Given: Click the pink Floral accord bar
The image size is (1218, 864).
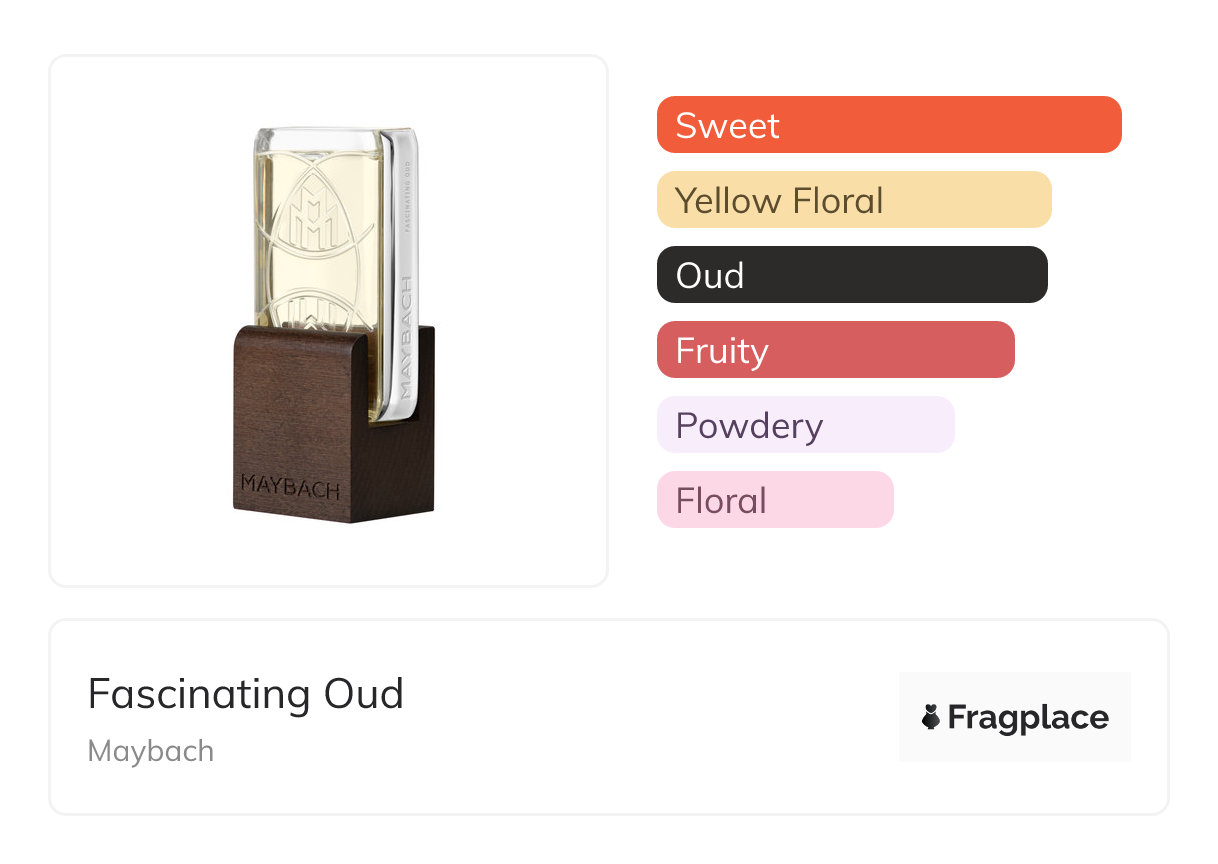Looking at the screenshot, I should (x=774, y=500).
